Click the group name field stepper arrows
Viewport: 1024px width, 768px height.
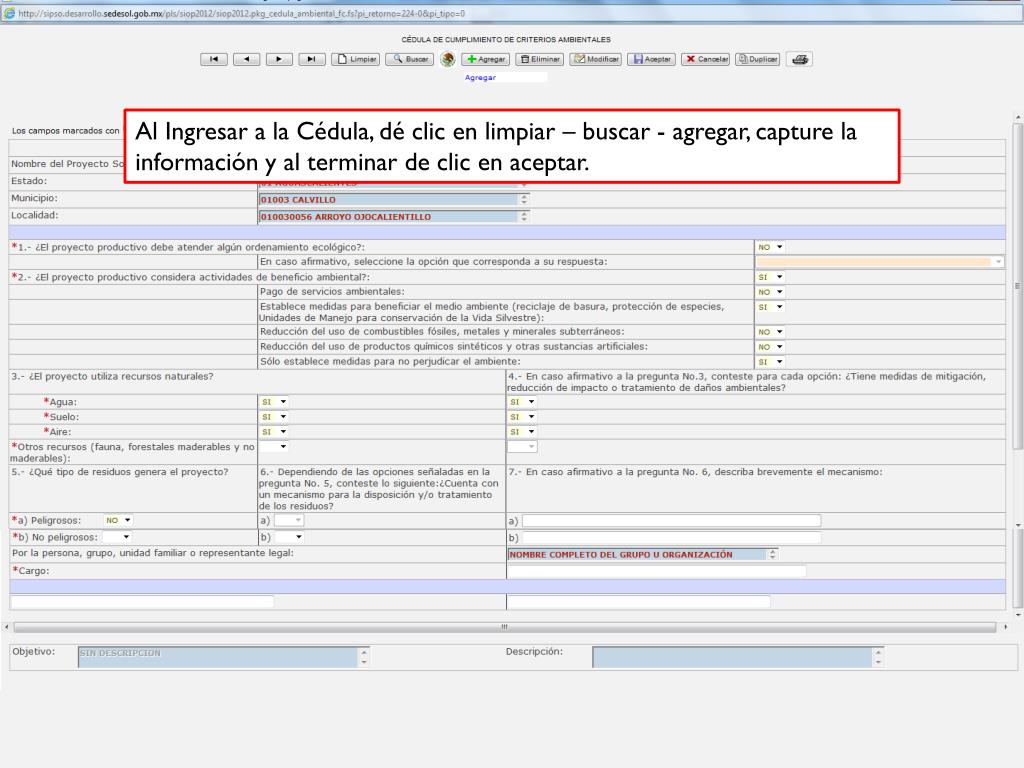pyautogui.click(x=773, y=554)
